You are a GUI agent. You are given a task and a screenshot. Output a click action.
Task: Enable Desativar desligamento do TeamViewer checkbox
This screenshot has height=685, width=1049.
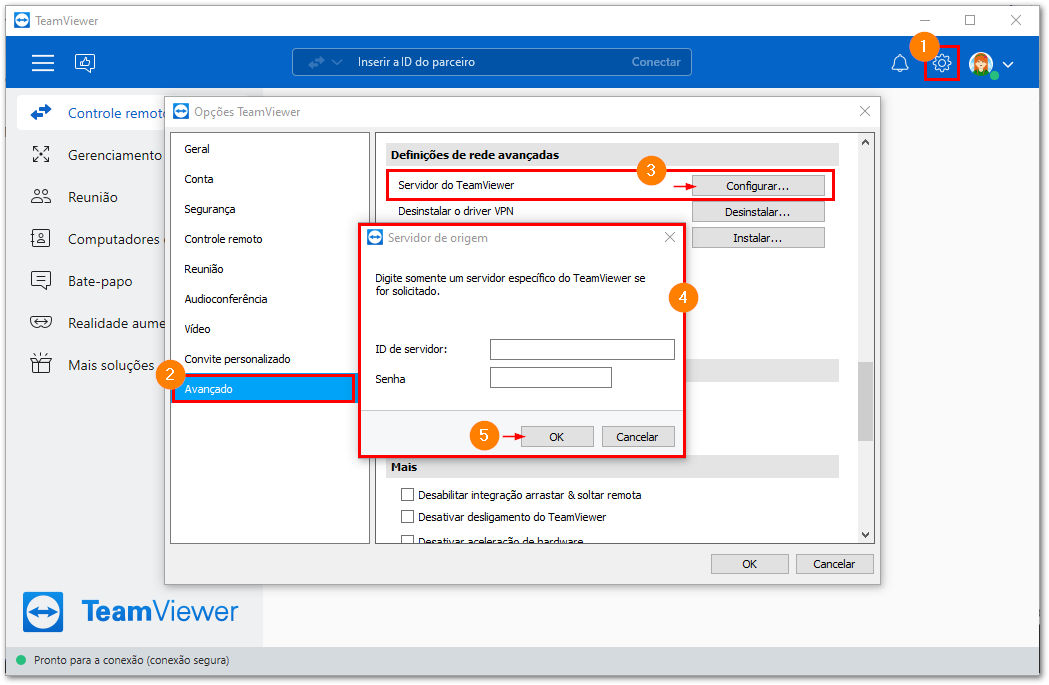(x=407, y=516)
